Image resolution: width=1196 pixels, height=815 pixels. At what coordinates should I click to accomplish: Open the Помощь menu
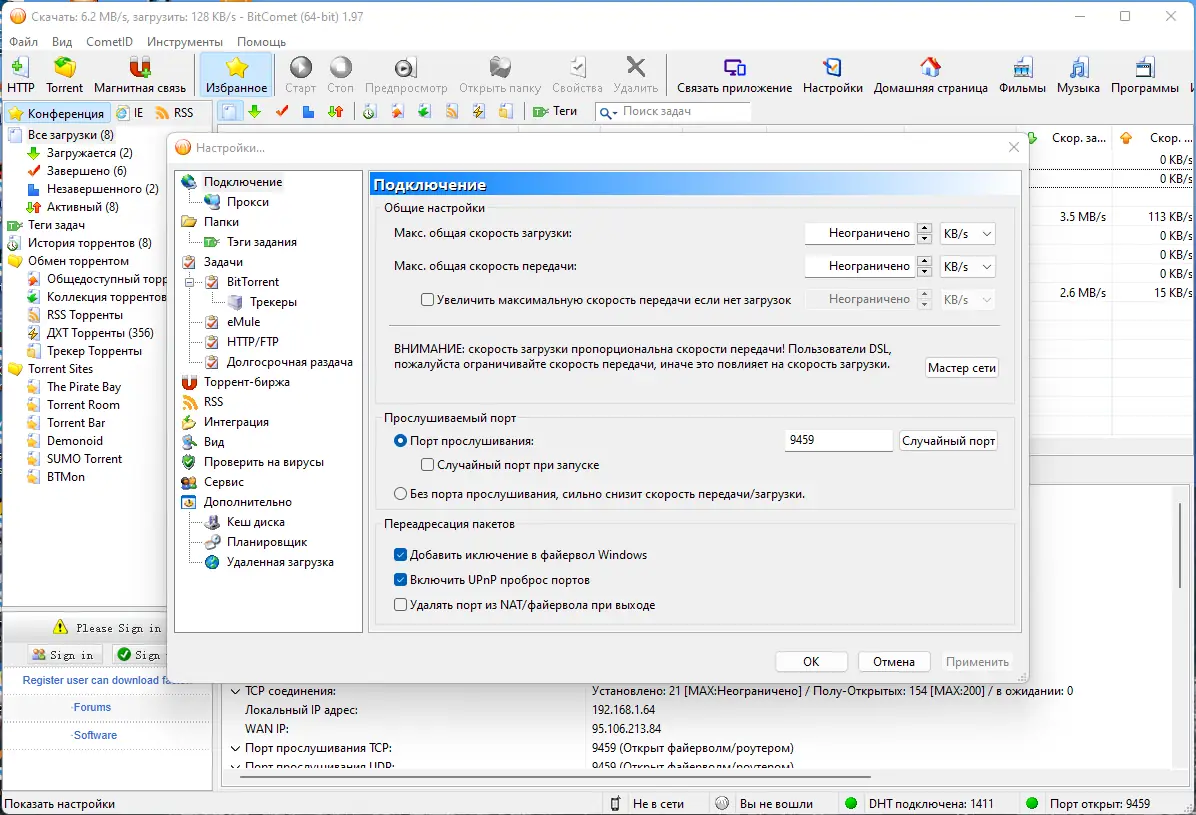261,42
